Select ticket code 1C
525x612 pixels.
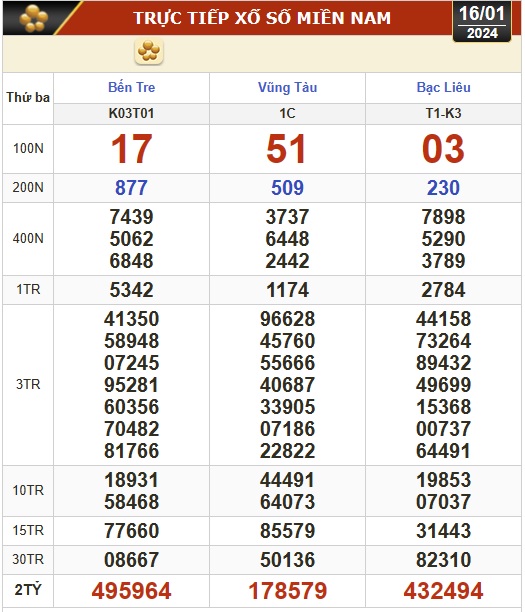coord(287,113)
